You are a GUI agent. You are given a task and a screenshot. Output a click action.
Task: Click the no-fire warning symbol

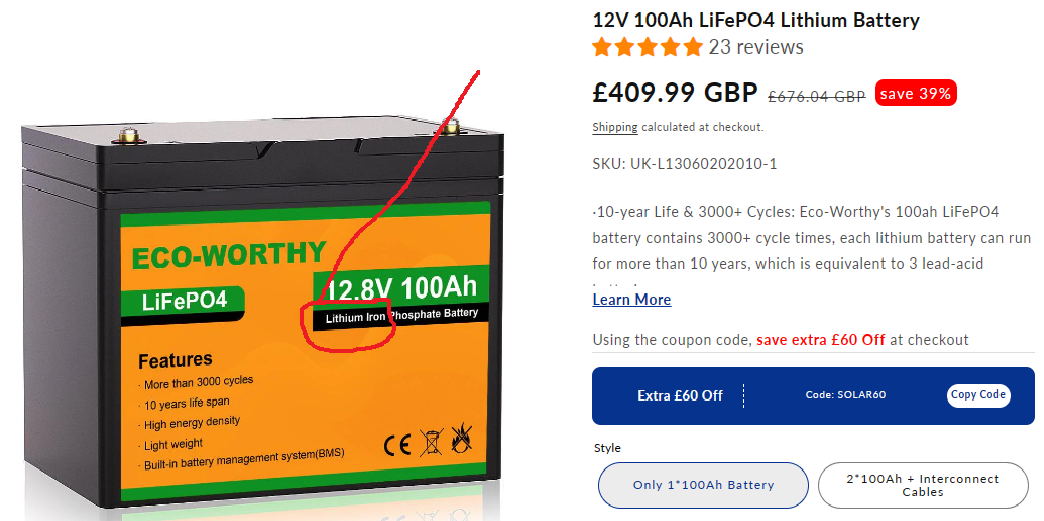pyautogui.click(x=461, y=439)
